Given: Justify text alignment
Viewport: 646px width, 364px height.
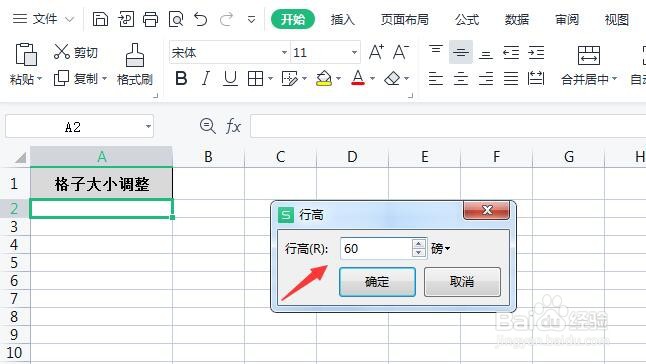Looking at the screenshot, I should click(x=511, y=78).
